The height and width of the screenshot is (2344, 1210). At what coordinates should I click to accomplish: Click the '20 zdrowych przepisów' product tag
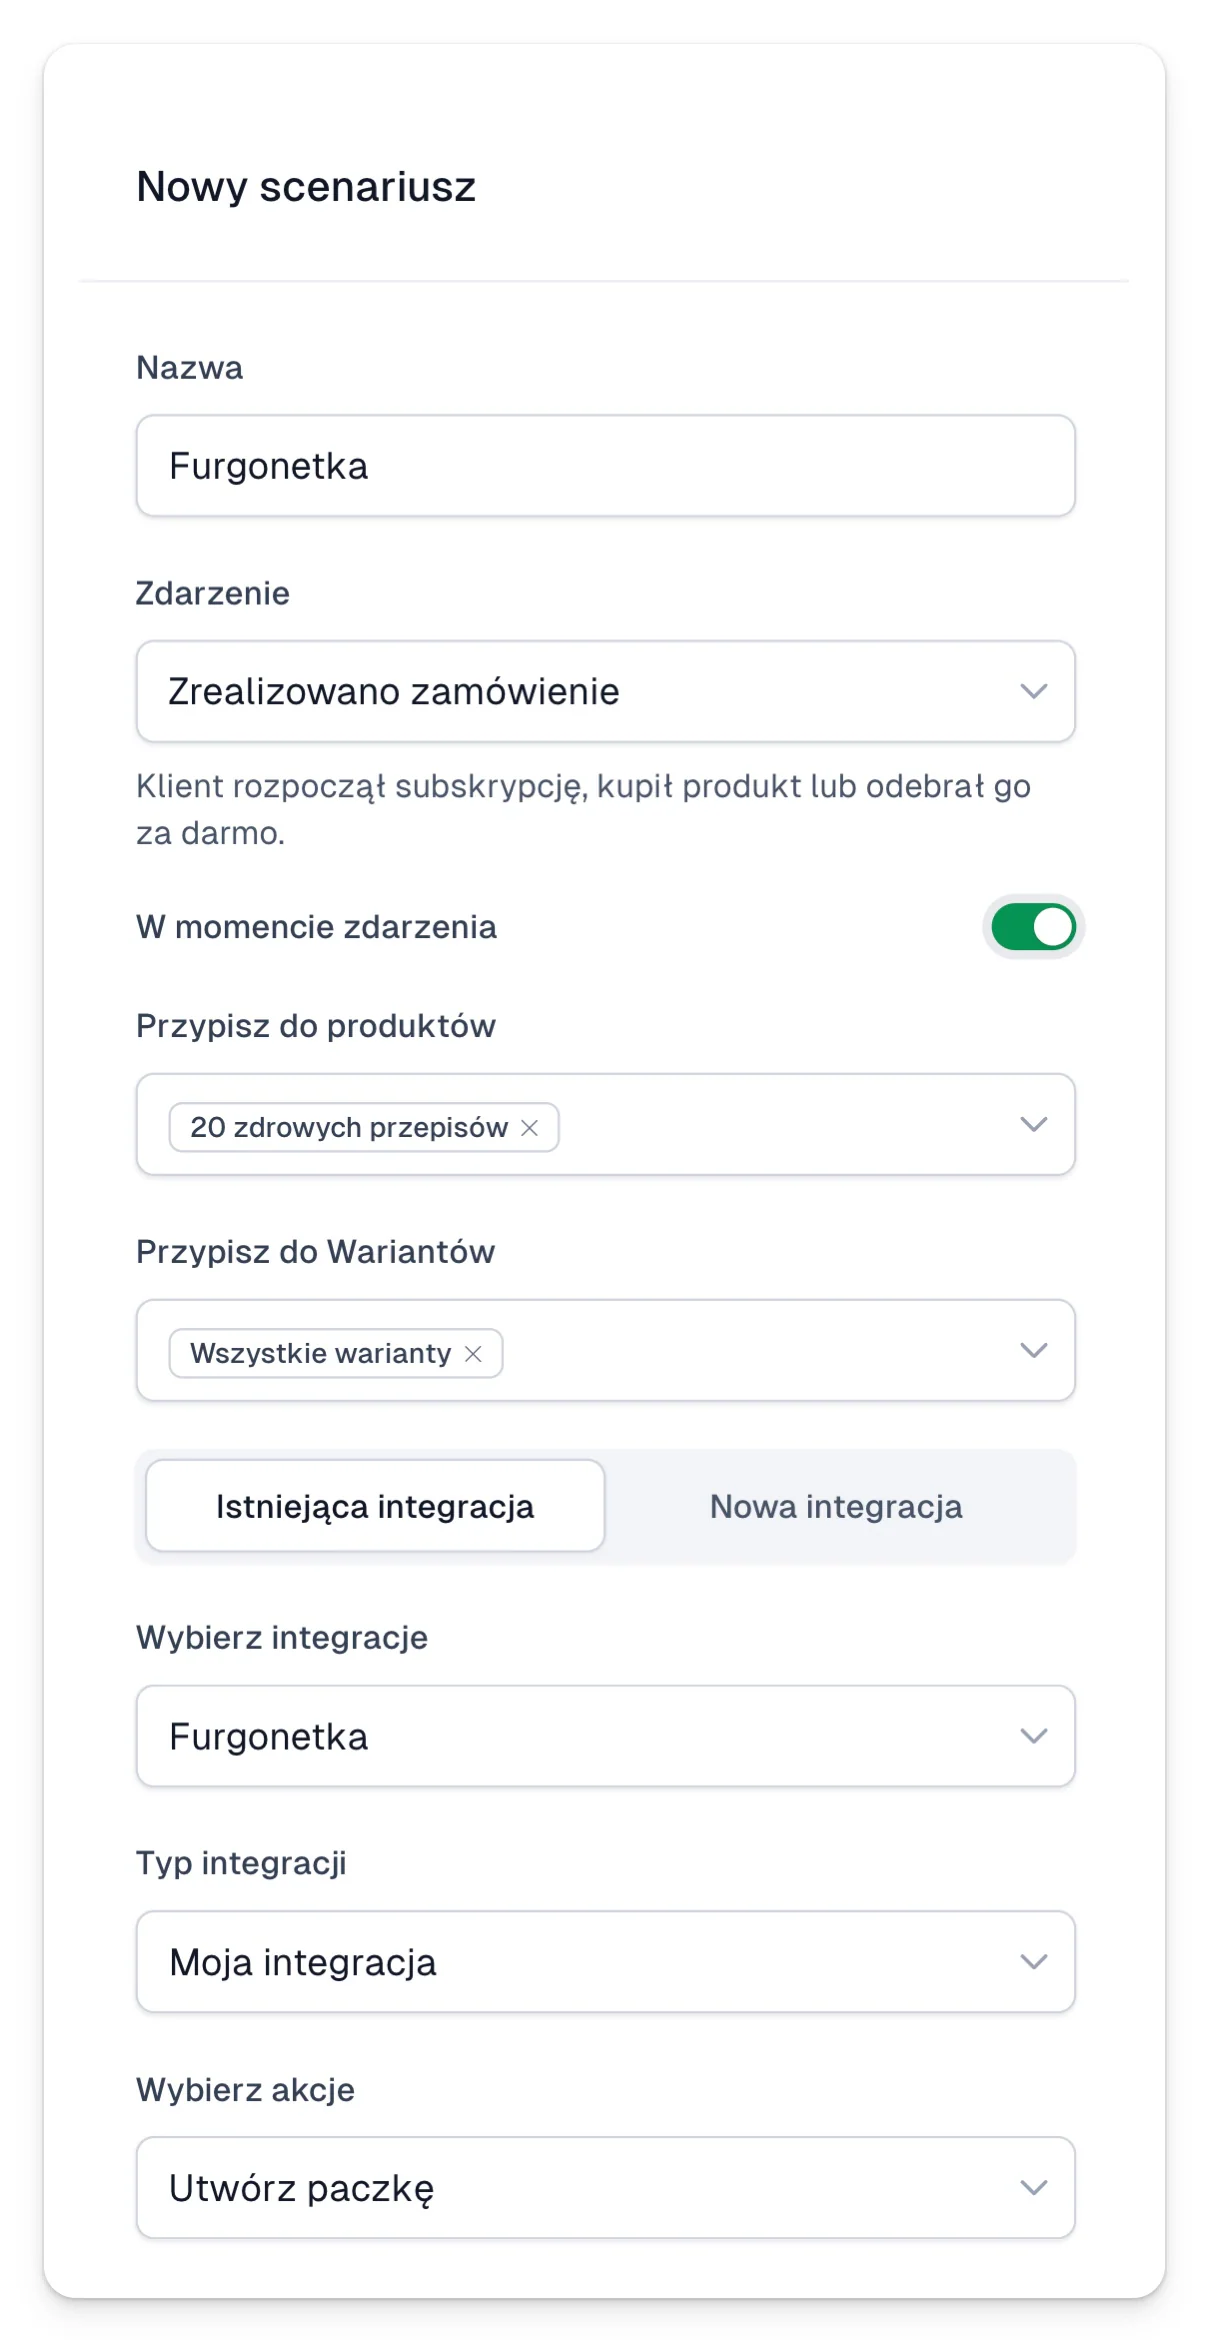click(349, 1128)
